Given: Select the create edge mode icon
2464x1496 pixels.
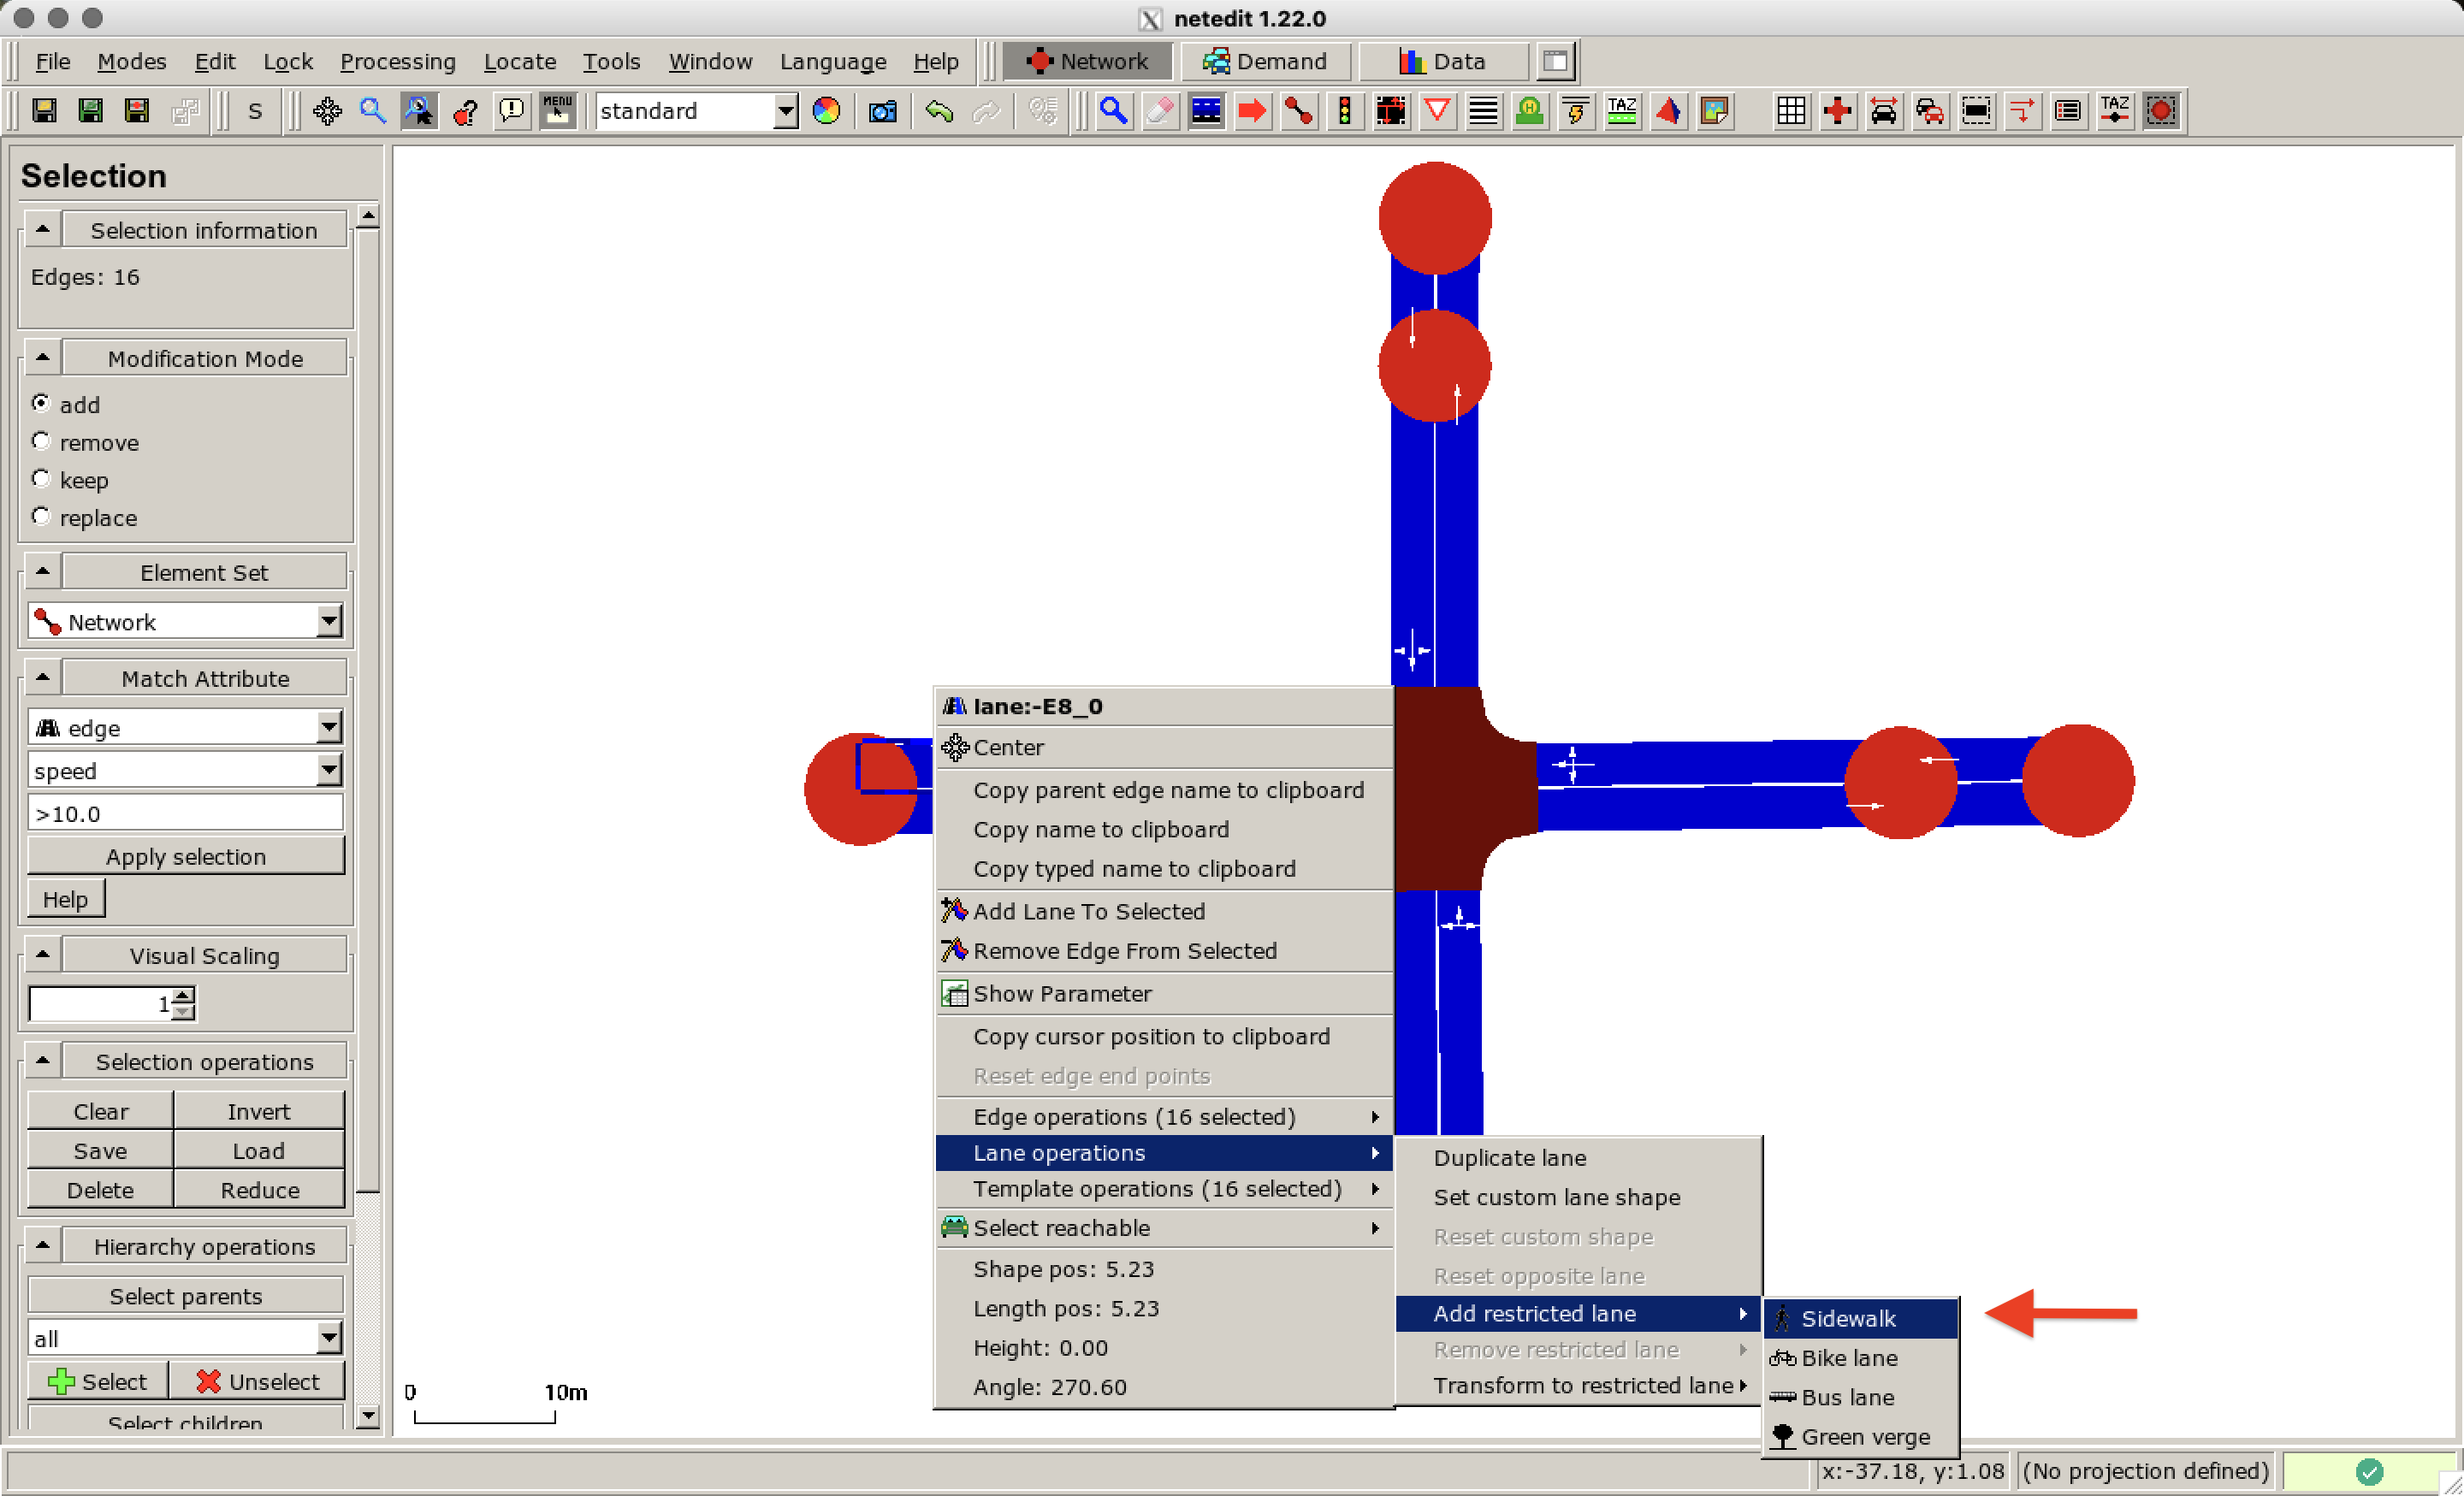Looking at the screenshot, I should pyautogui.click(x=1298, y=111).
